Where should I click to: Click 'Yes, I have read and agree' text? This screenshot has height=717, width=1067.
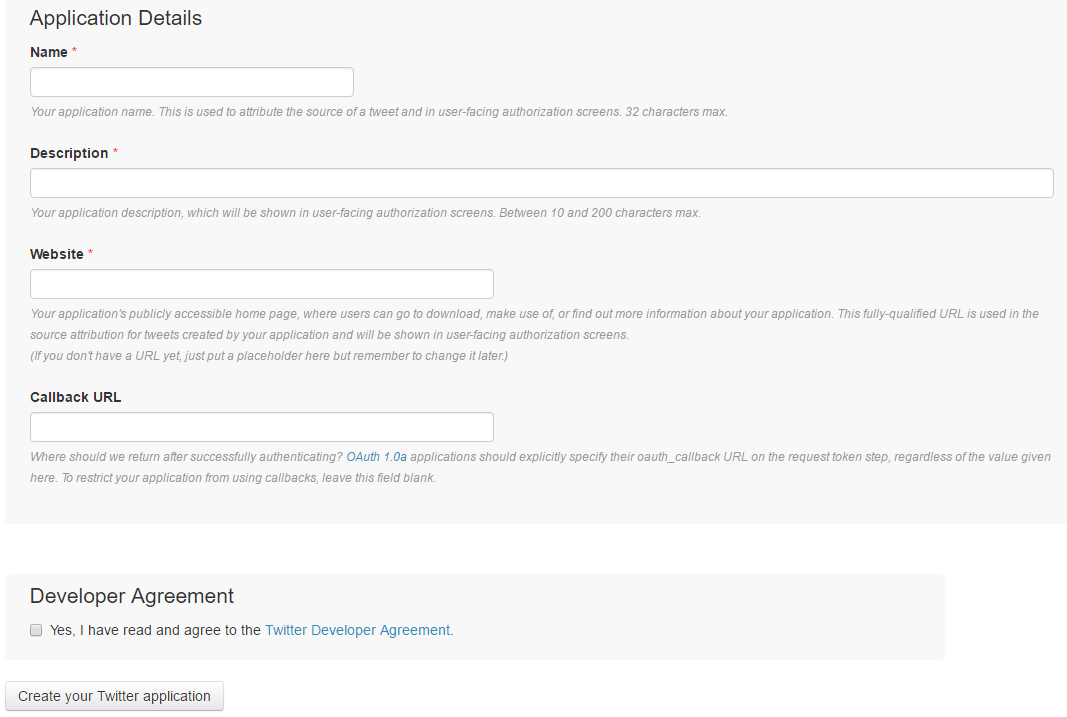tap(155, 631)
